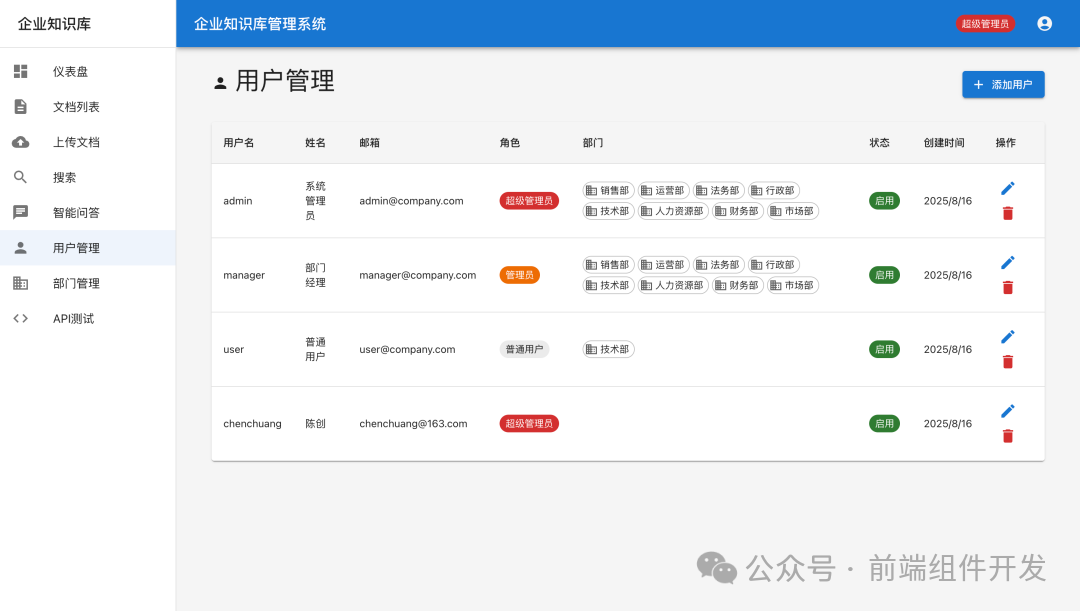This screenshot has width=1080, height=611.
Task: Click the code brackets icon beside API测试
Action: [x=21, y=318]
